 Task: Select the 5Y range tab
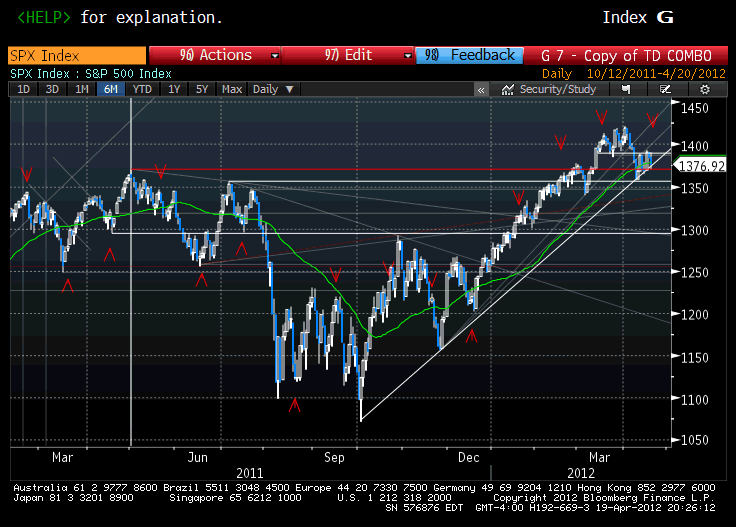(x=202, y=89)
